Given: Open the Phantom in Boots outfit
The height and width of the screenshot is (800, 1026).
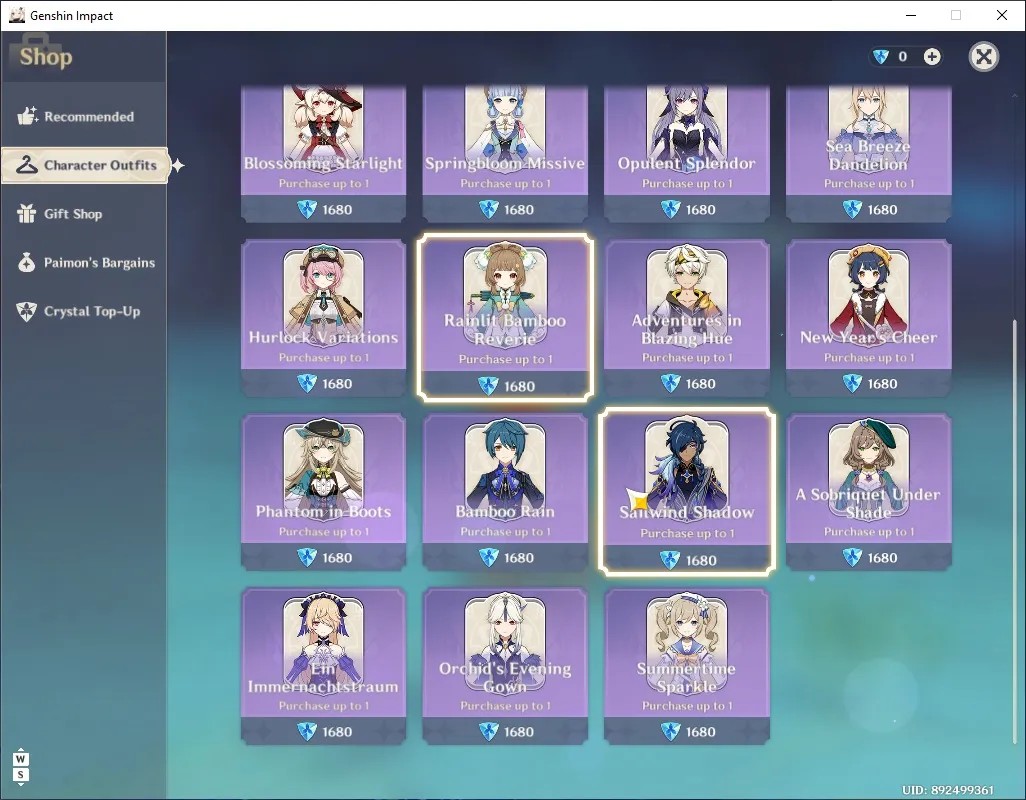Looking at the screenshot, I should [323, 491].
